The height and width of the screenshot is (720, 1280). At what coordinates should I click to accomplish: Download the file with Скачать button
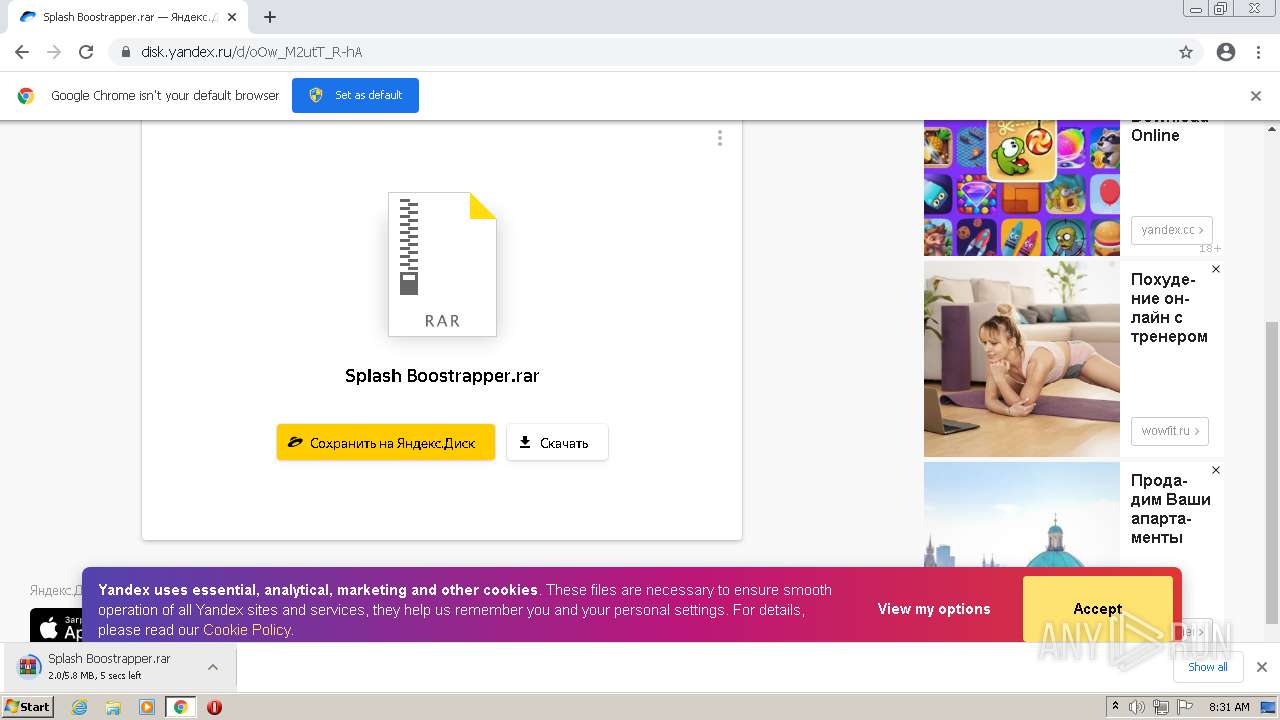(x=557, y=442)
